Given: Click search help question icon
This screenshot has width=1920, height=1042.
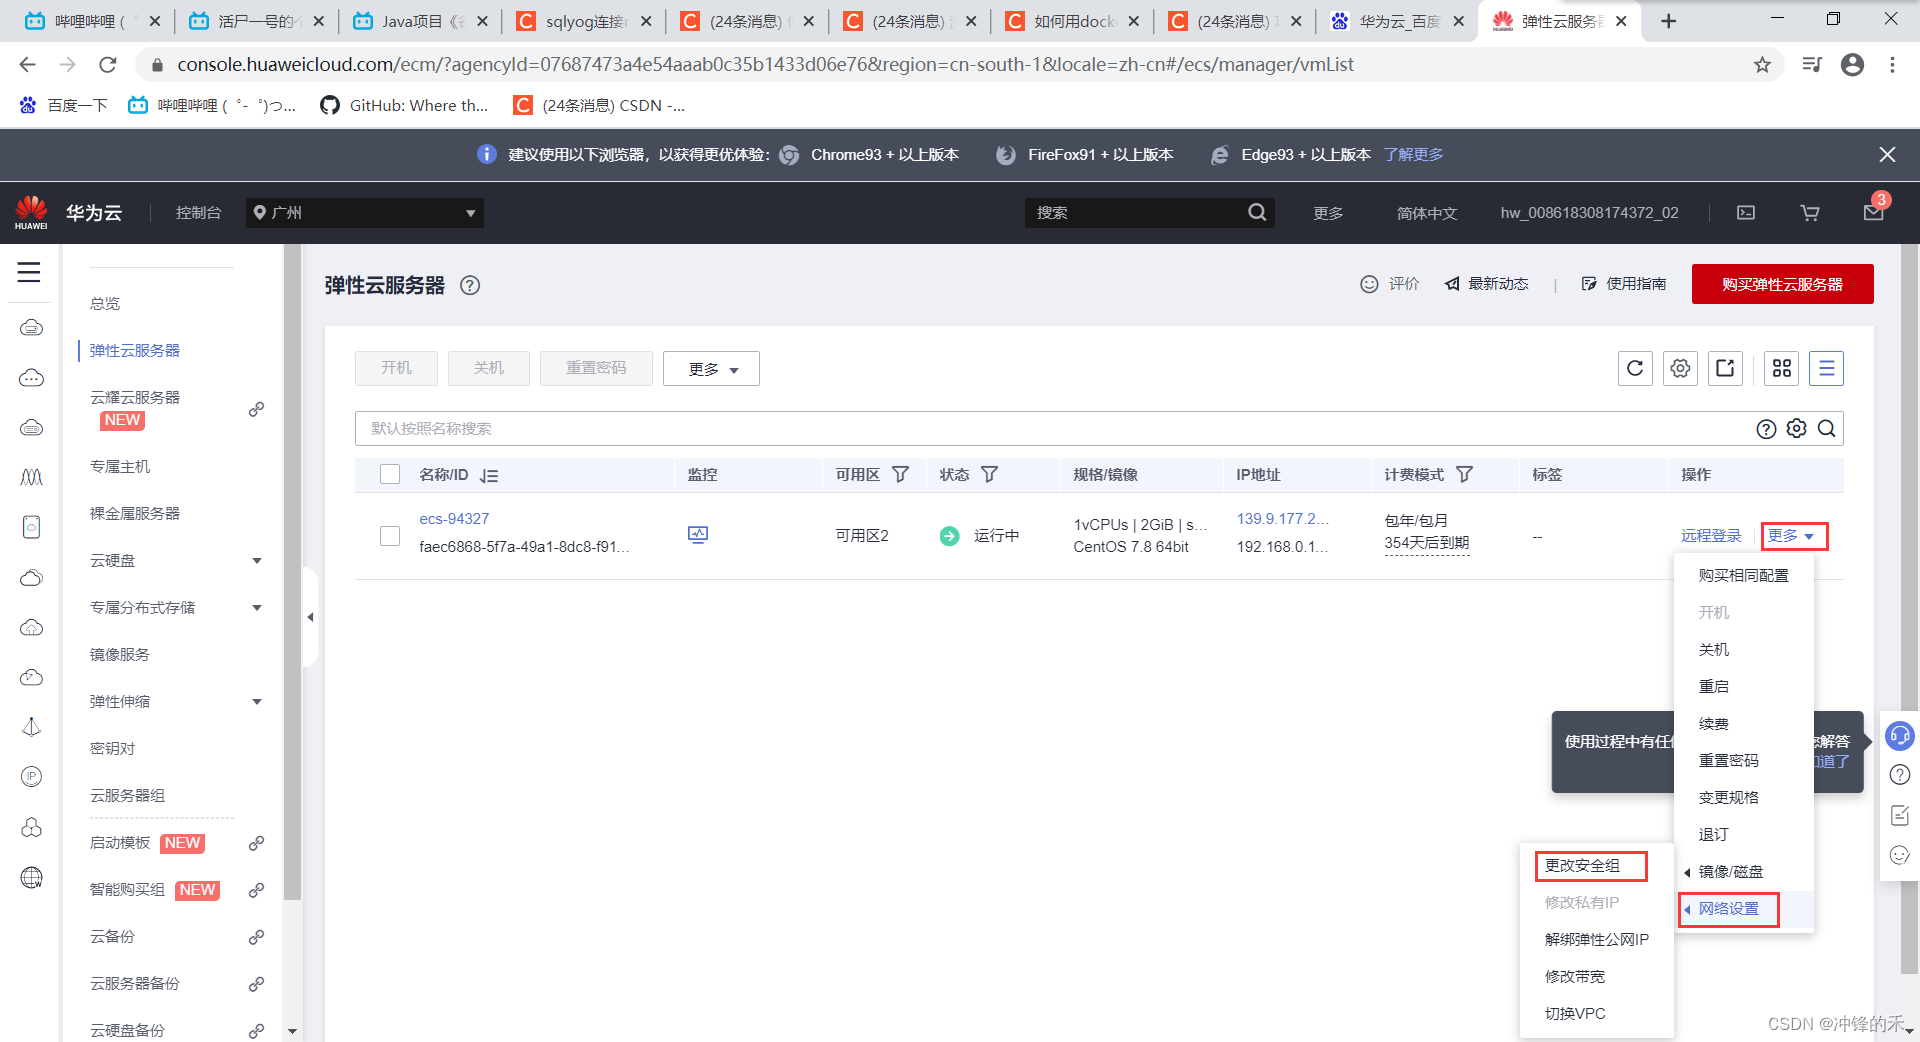Looking at the screenshot, I should [x=1766, y=429].
